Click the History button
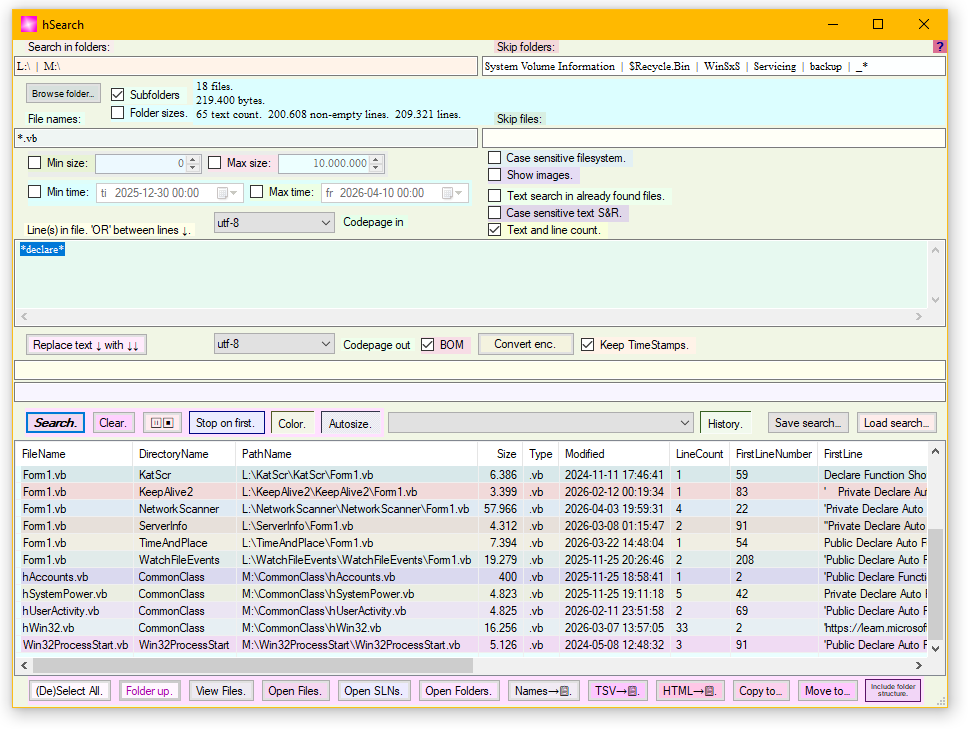Image resolution: width=968 pixels, height=729 pixels. 725,423
